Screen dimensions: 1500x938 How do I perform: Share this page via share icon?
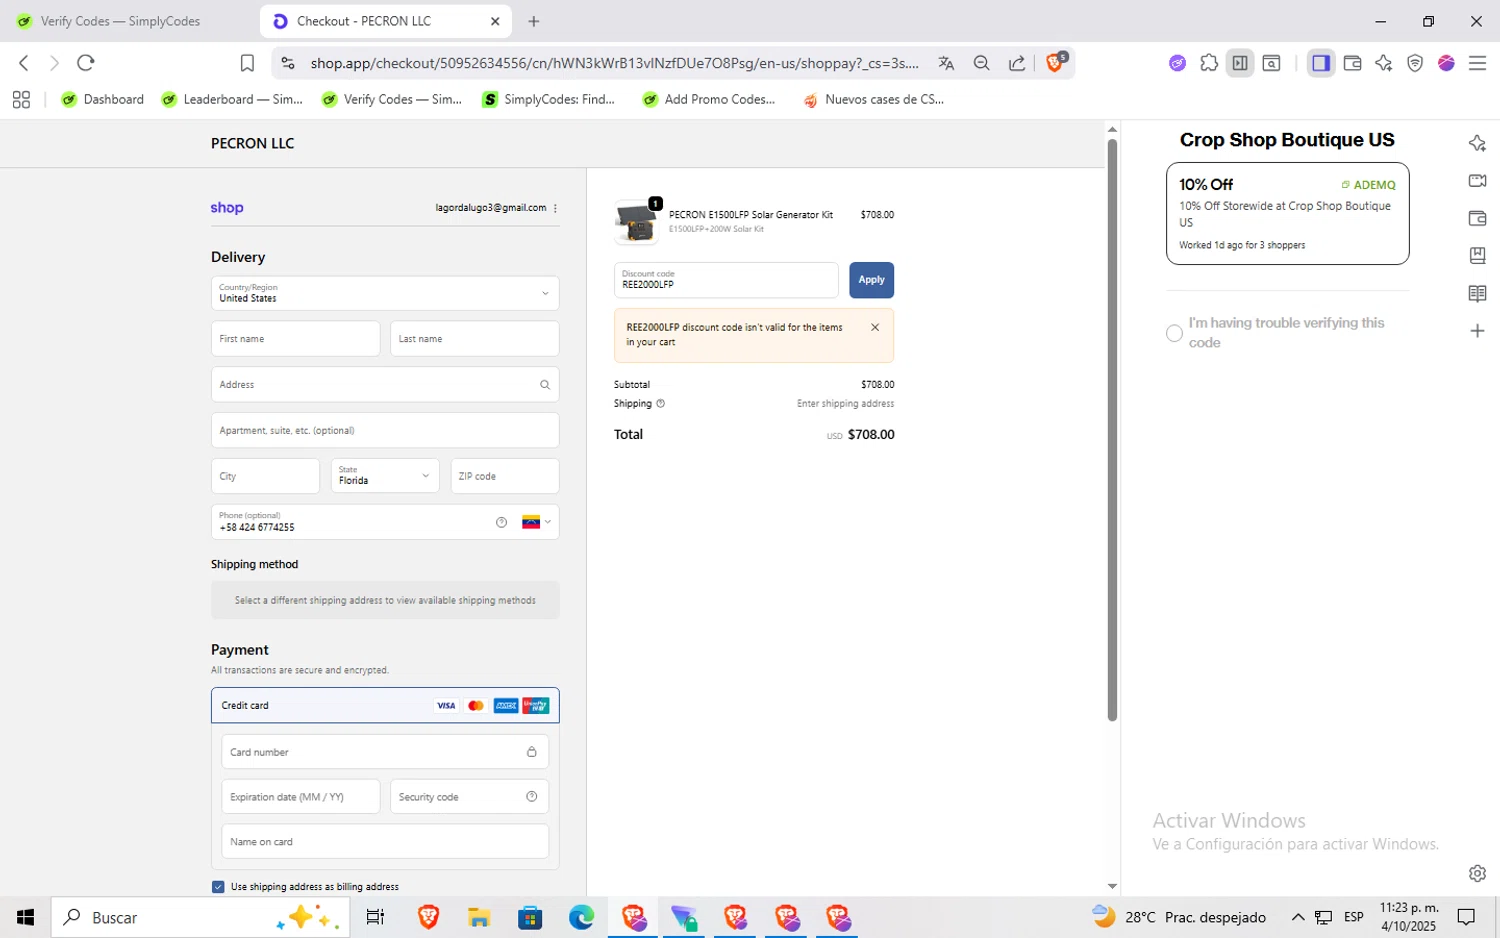pos(1017,63)
